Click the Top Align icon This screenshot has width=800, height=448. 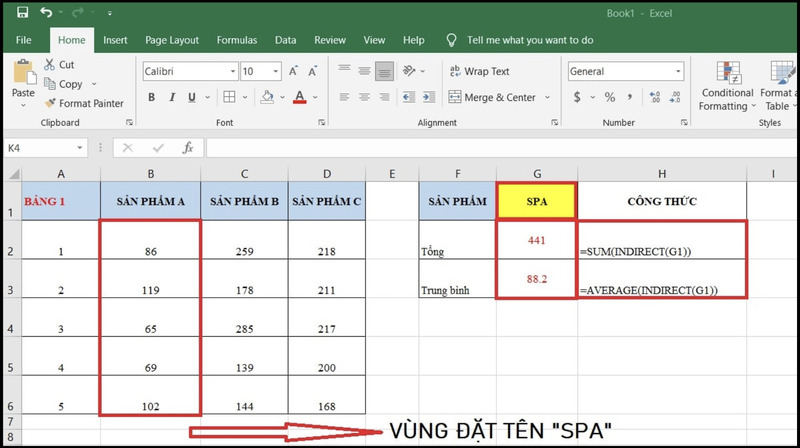[344, 70]
